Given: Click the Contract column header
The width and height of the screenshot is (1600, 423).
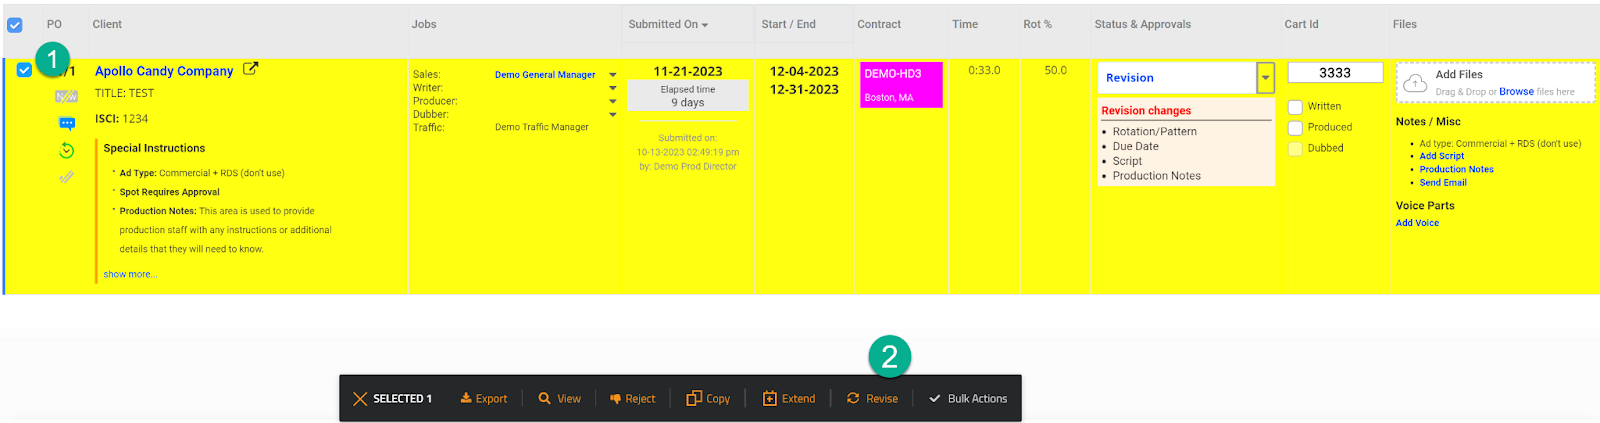Looking at the screenshot, I should click(879, 24).
